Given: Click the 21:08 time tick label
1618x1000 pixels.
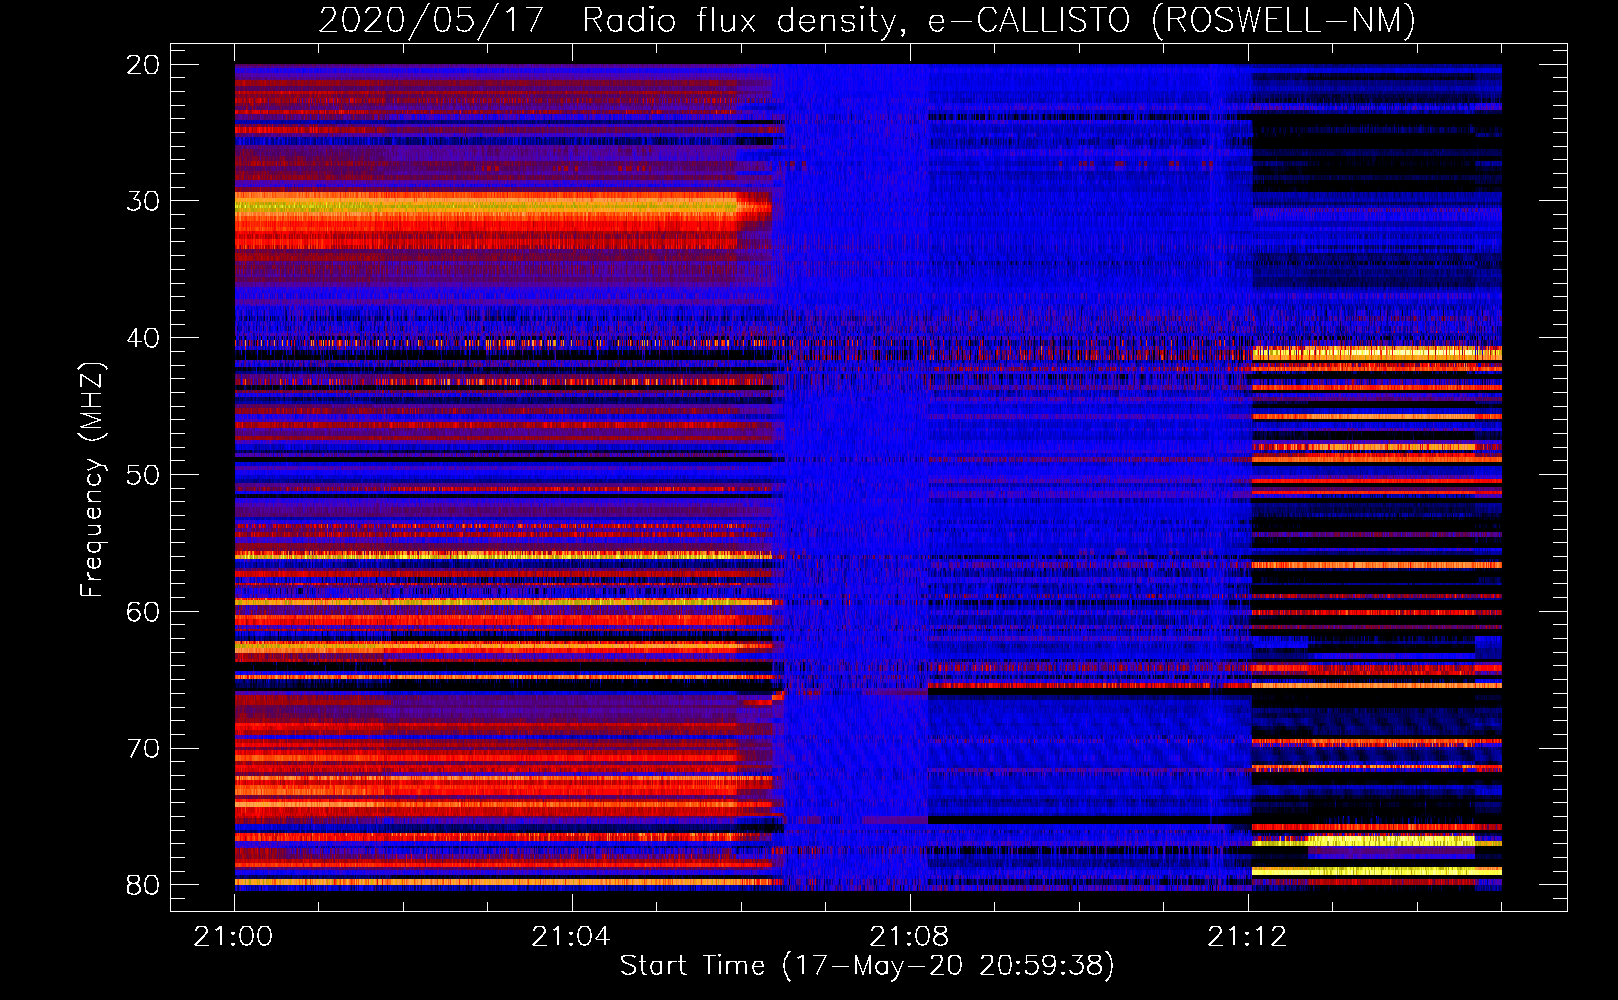Looking at the screenshot, I should click(910, 937).
